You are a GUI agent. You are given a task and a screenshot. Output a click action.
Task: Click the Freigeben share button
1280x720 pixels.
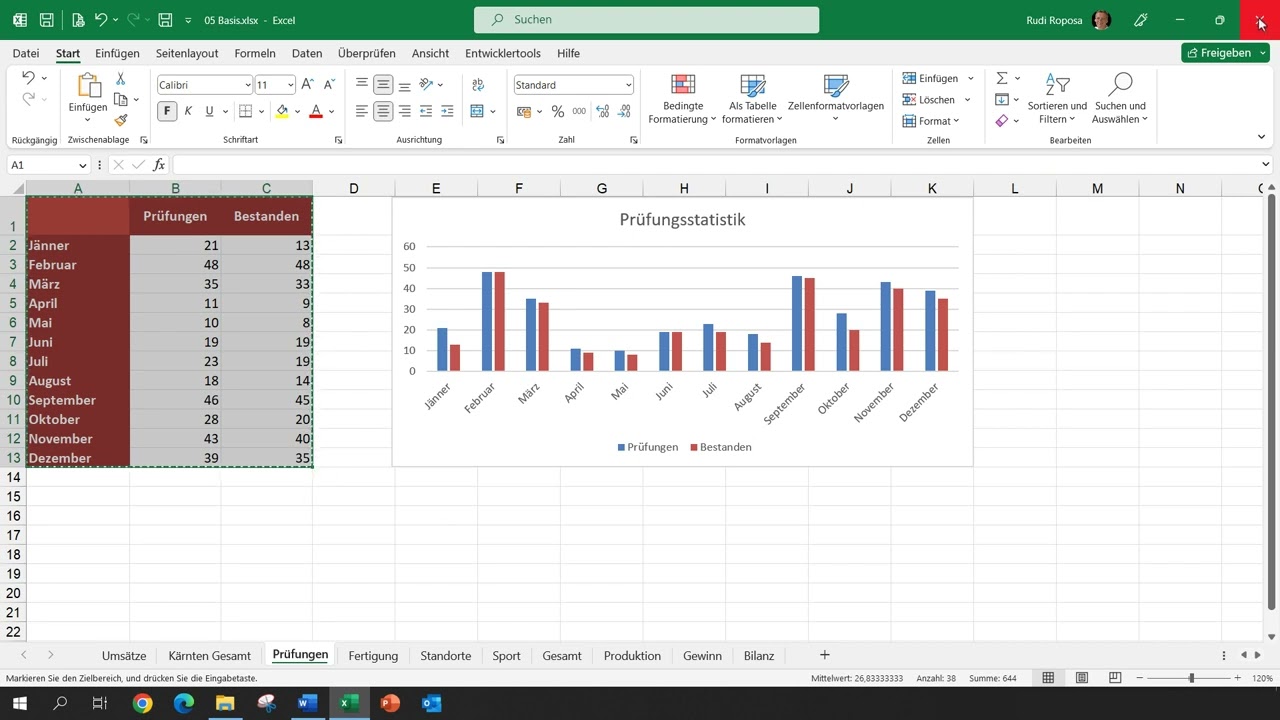(1225, 53)
